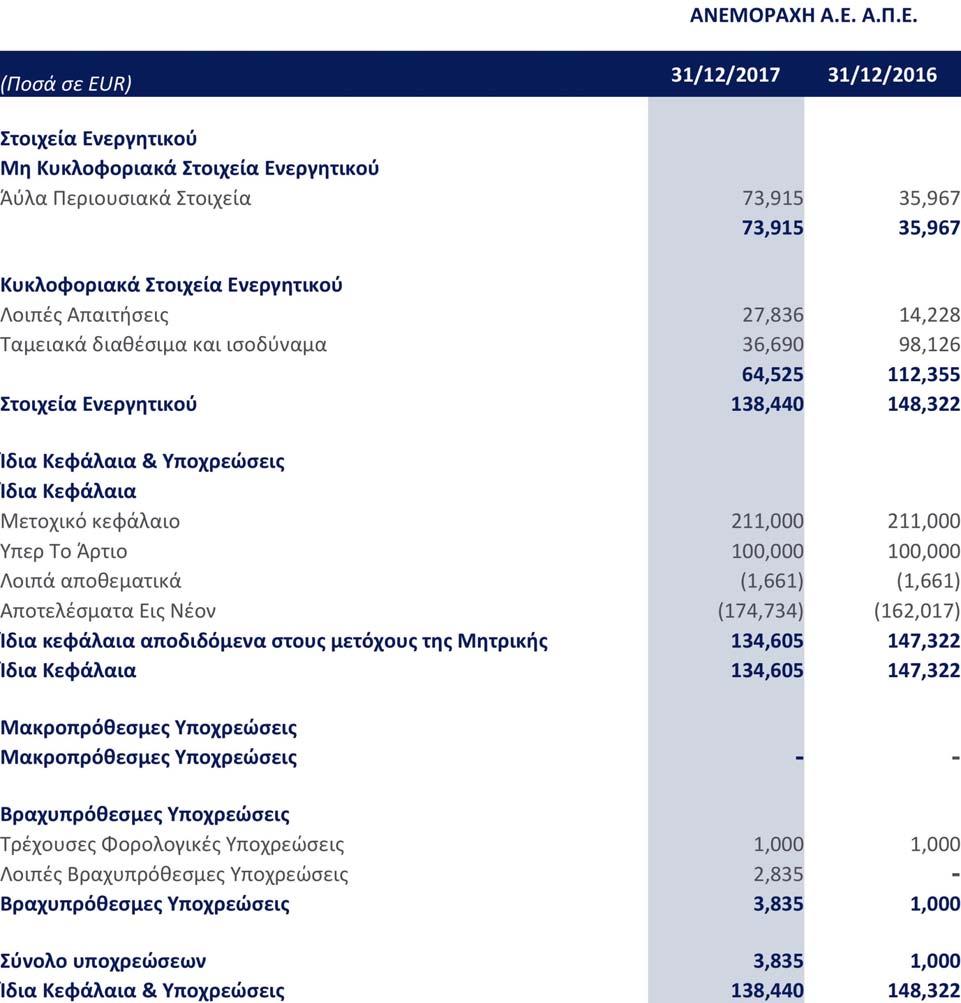
Task: Select 'Ταμειακά διαθέσιμα και ισοδύναμα' label
Action: point(163,345)
